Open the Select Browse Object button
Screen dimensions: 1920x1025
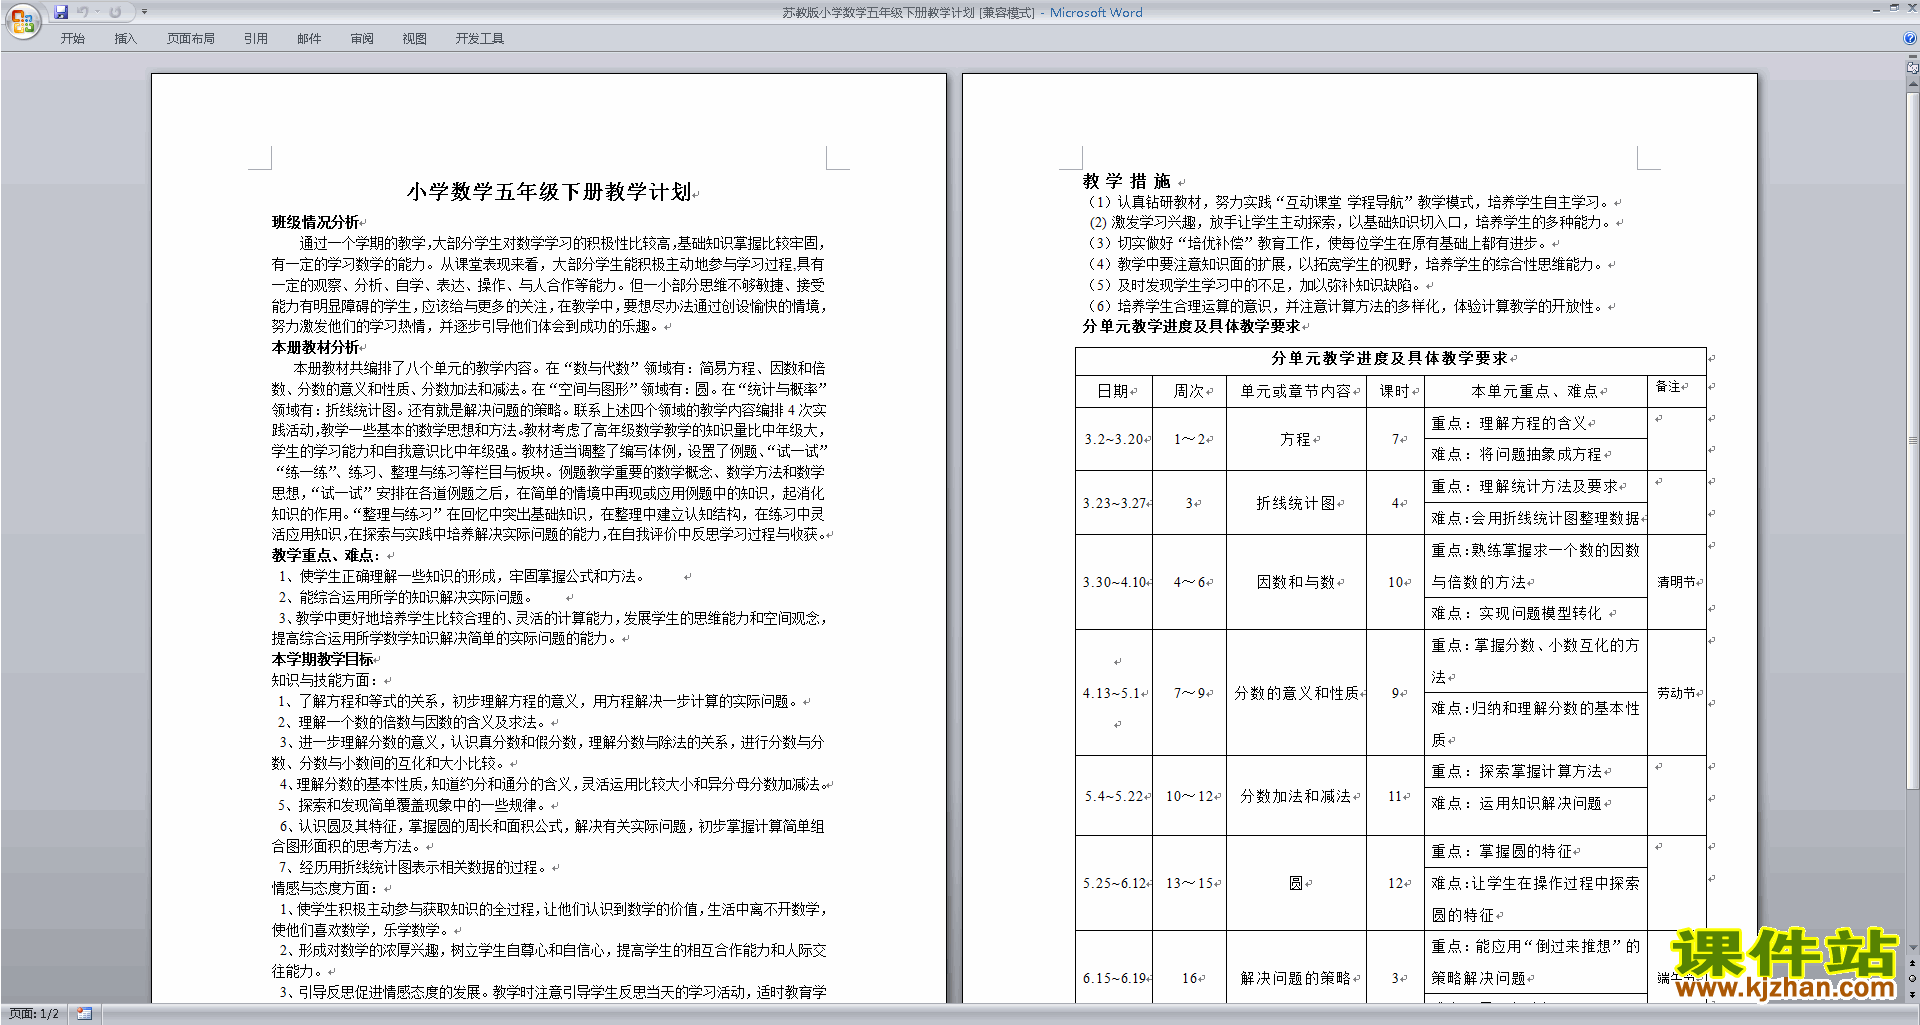tap(1913, 979)
